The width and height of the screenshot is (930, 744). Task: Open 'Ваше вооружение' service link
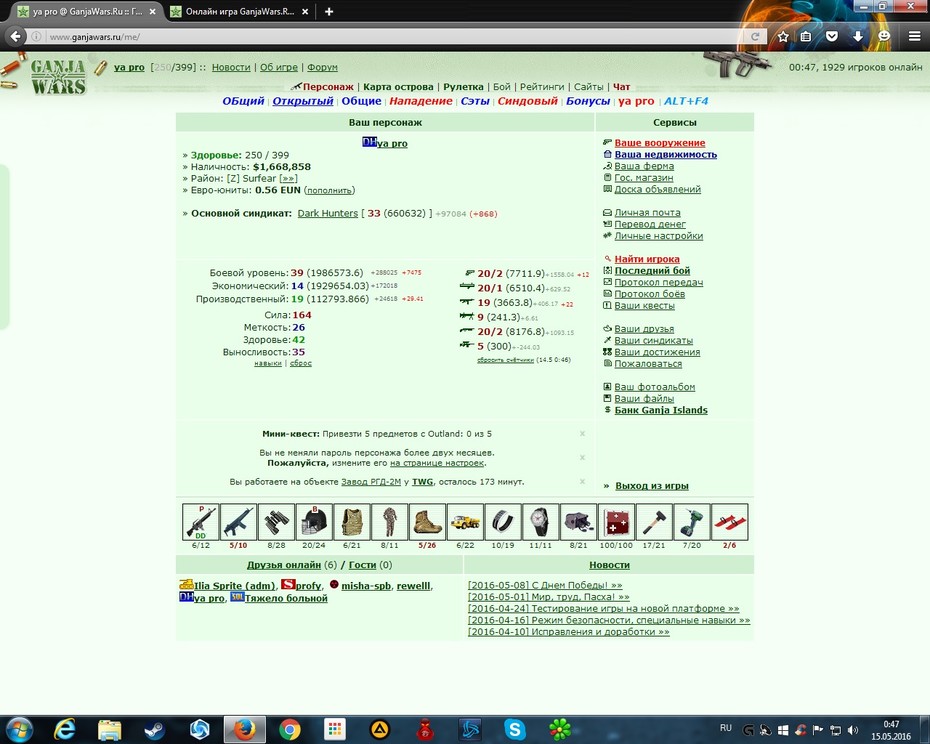660,143
